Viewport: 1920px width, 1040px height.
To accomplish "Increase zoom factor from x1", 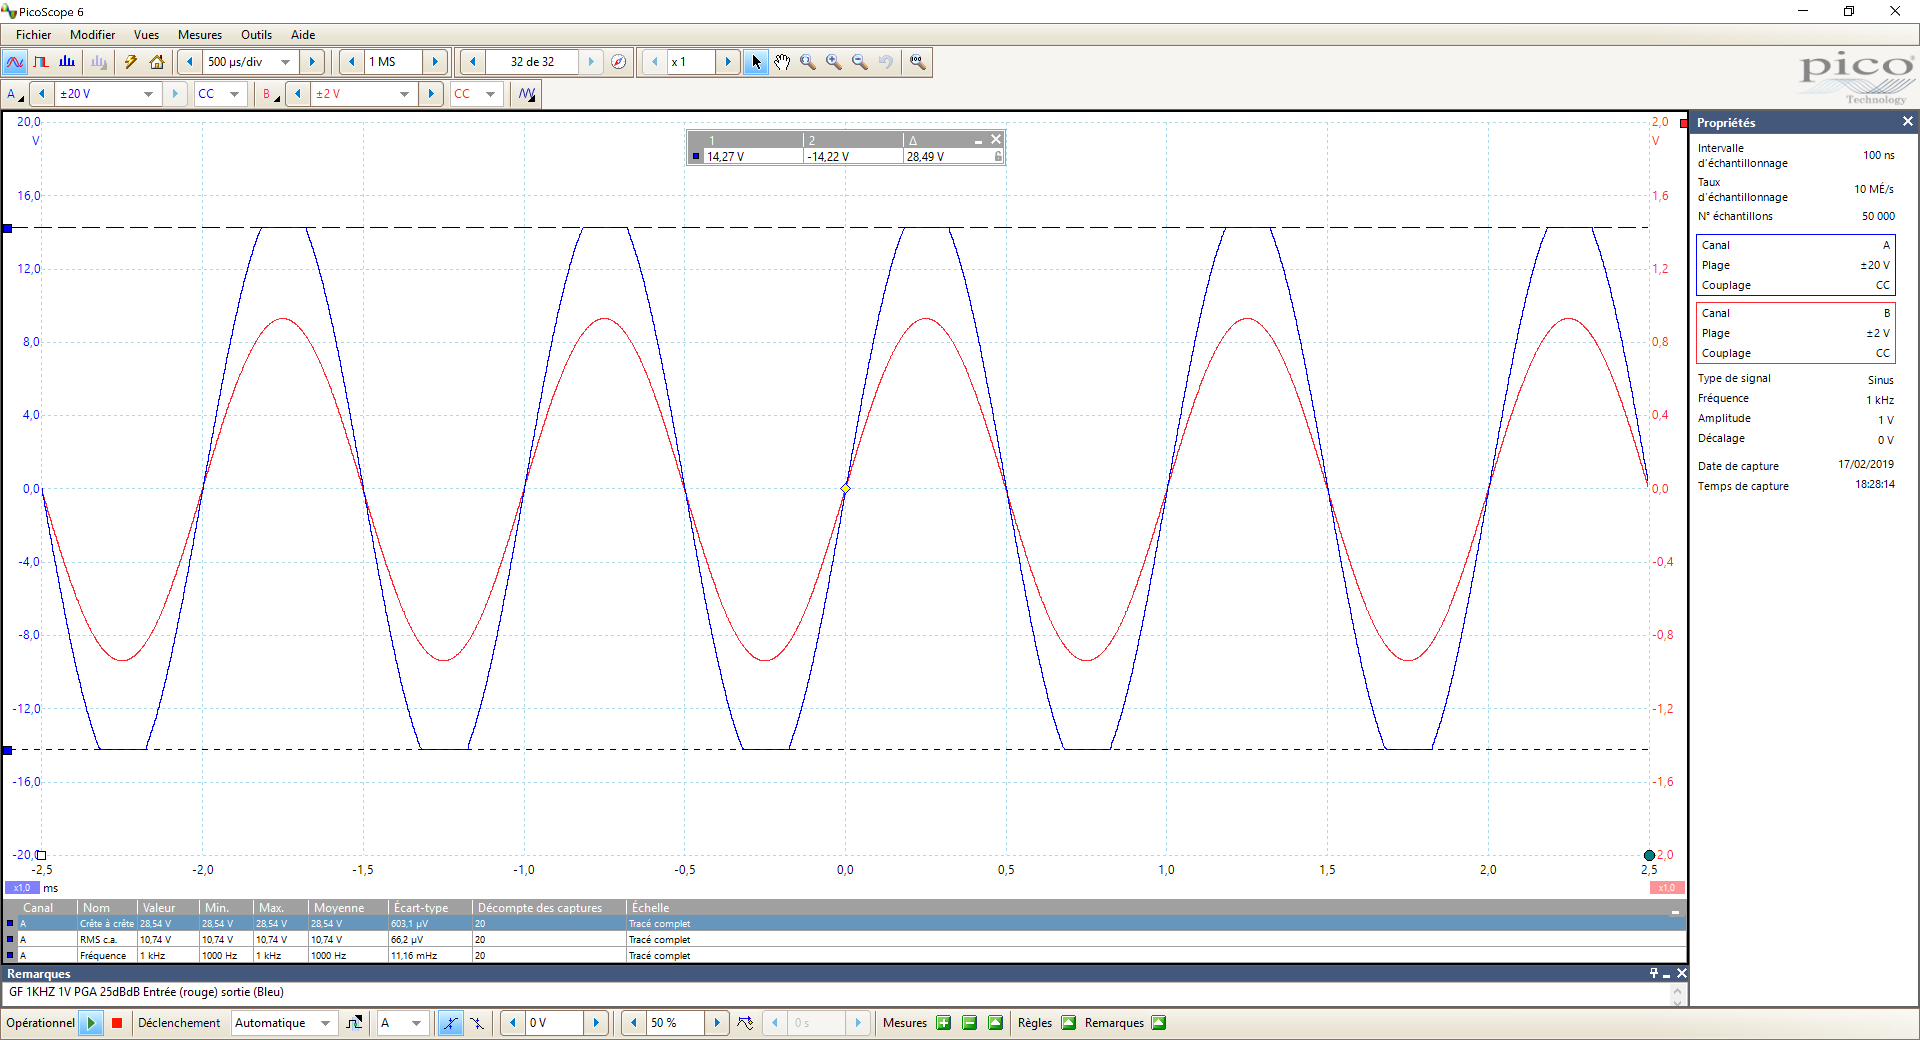I will (728, 62).
